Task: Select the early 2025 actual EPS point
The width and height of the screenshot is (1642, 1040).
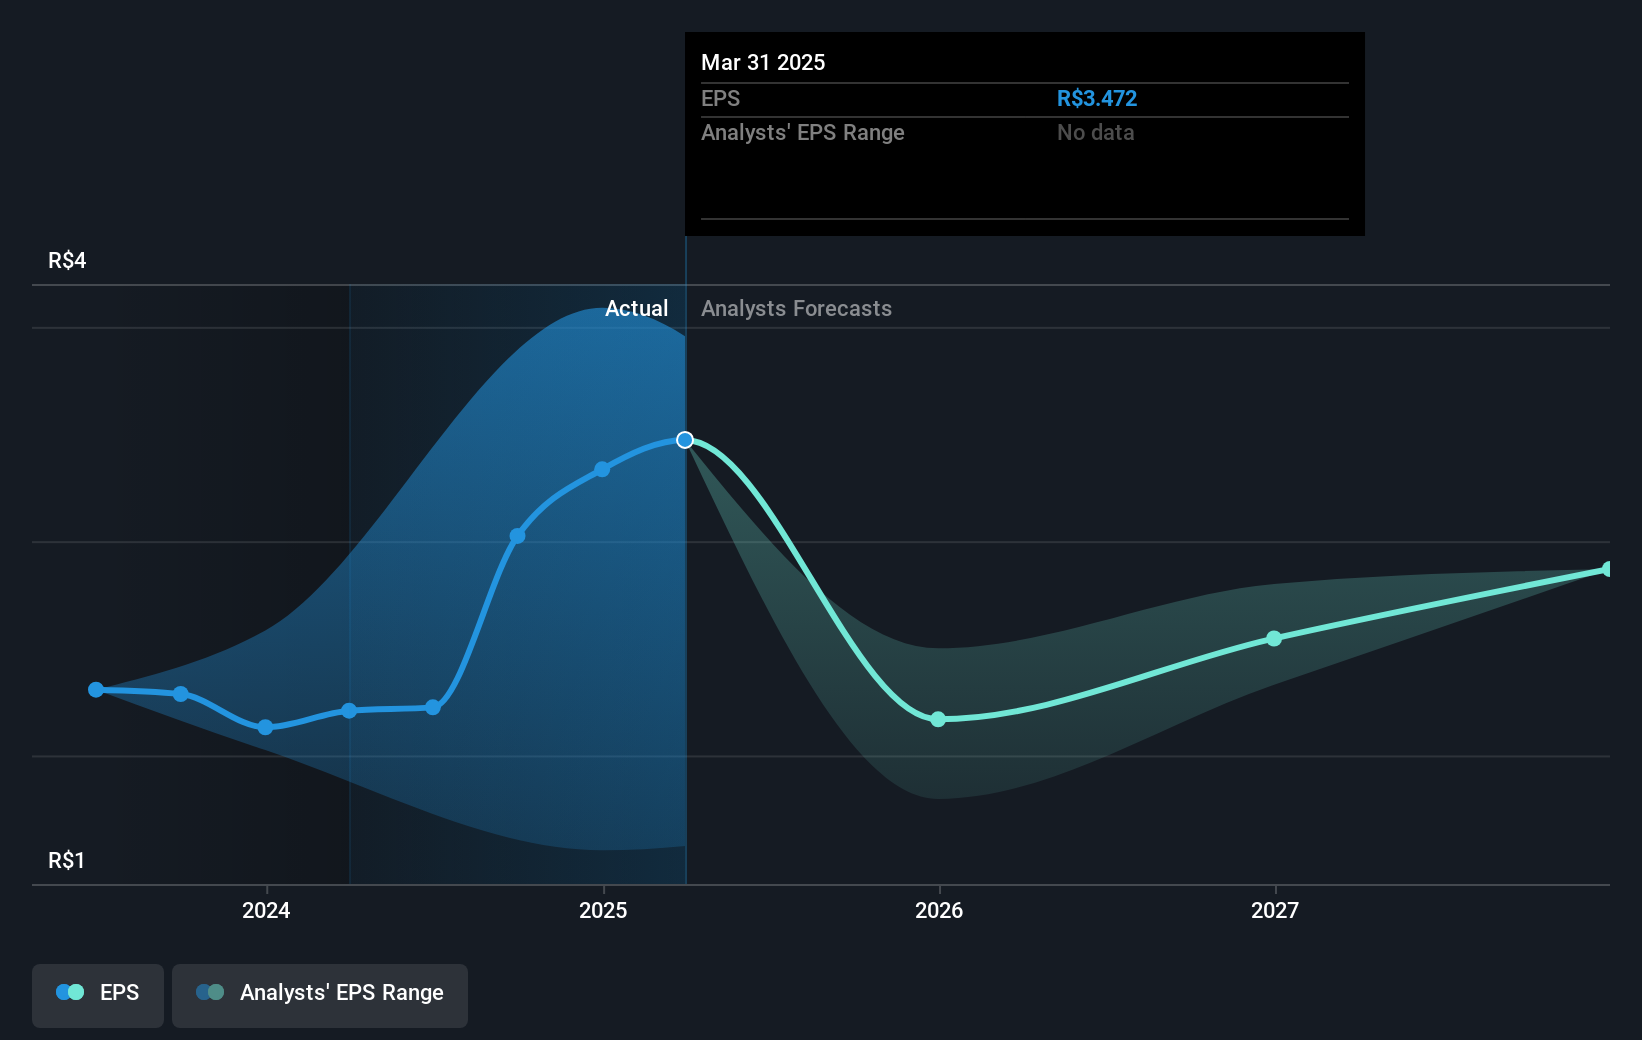Action: 602,469
